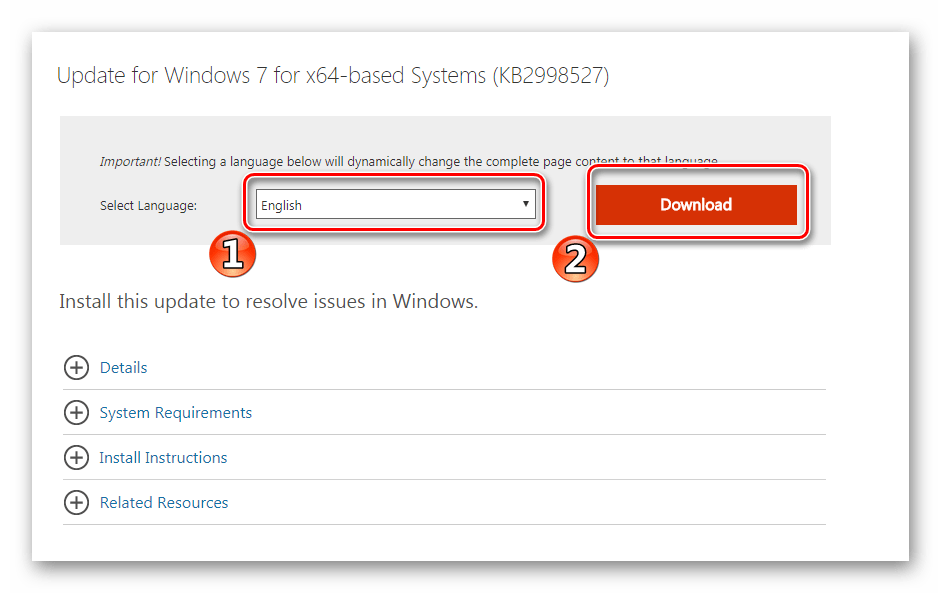Click the red number 1 badge
941x593 pixels.
[232, 254]
